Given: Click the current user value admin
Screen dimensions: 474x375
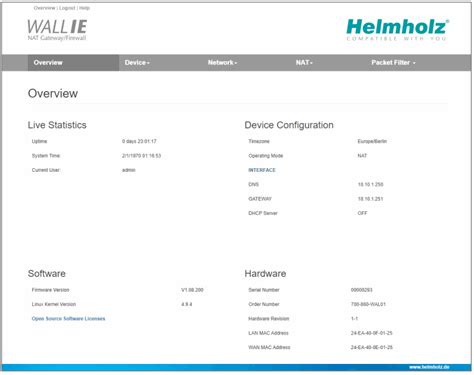Looking at the screenshot, I should (129, 170).
